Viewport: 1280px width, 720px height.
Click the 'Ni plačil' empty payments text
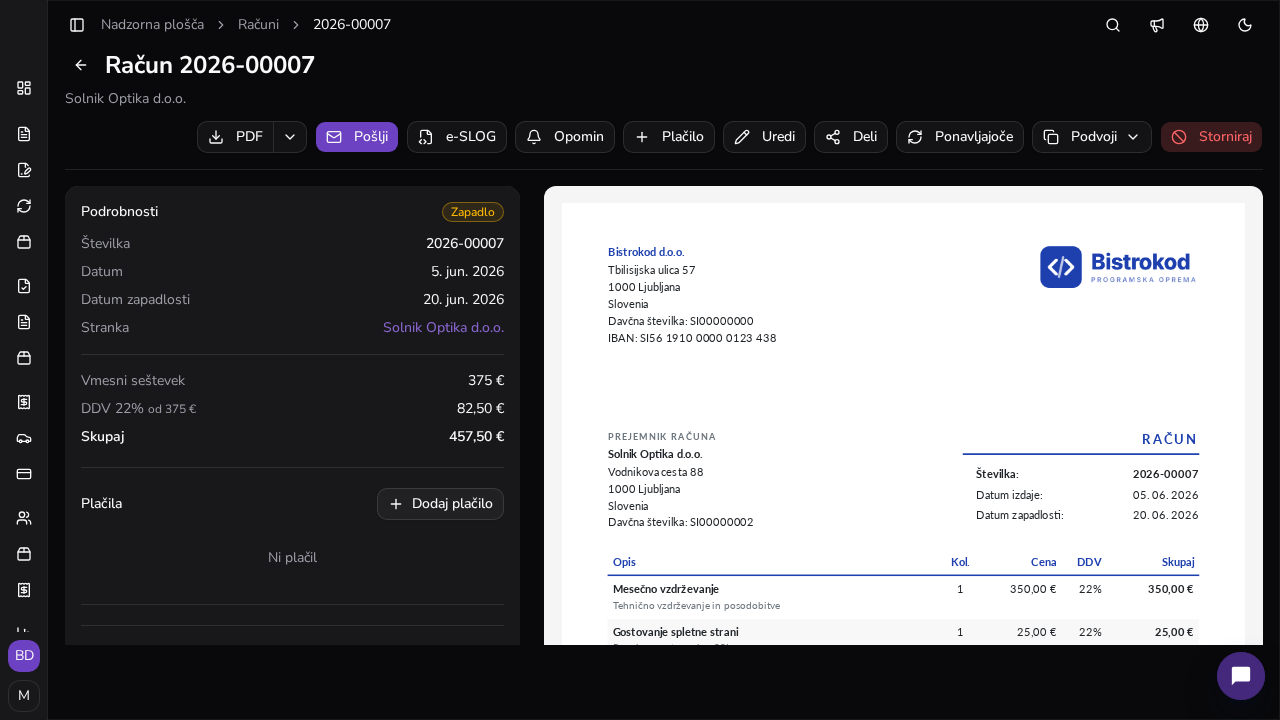[292, 557]
